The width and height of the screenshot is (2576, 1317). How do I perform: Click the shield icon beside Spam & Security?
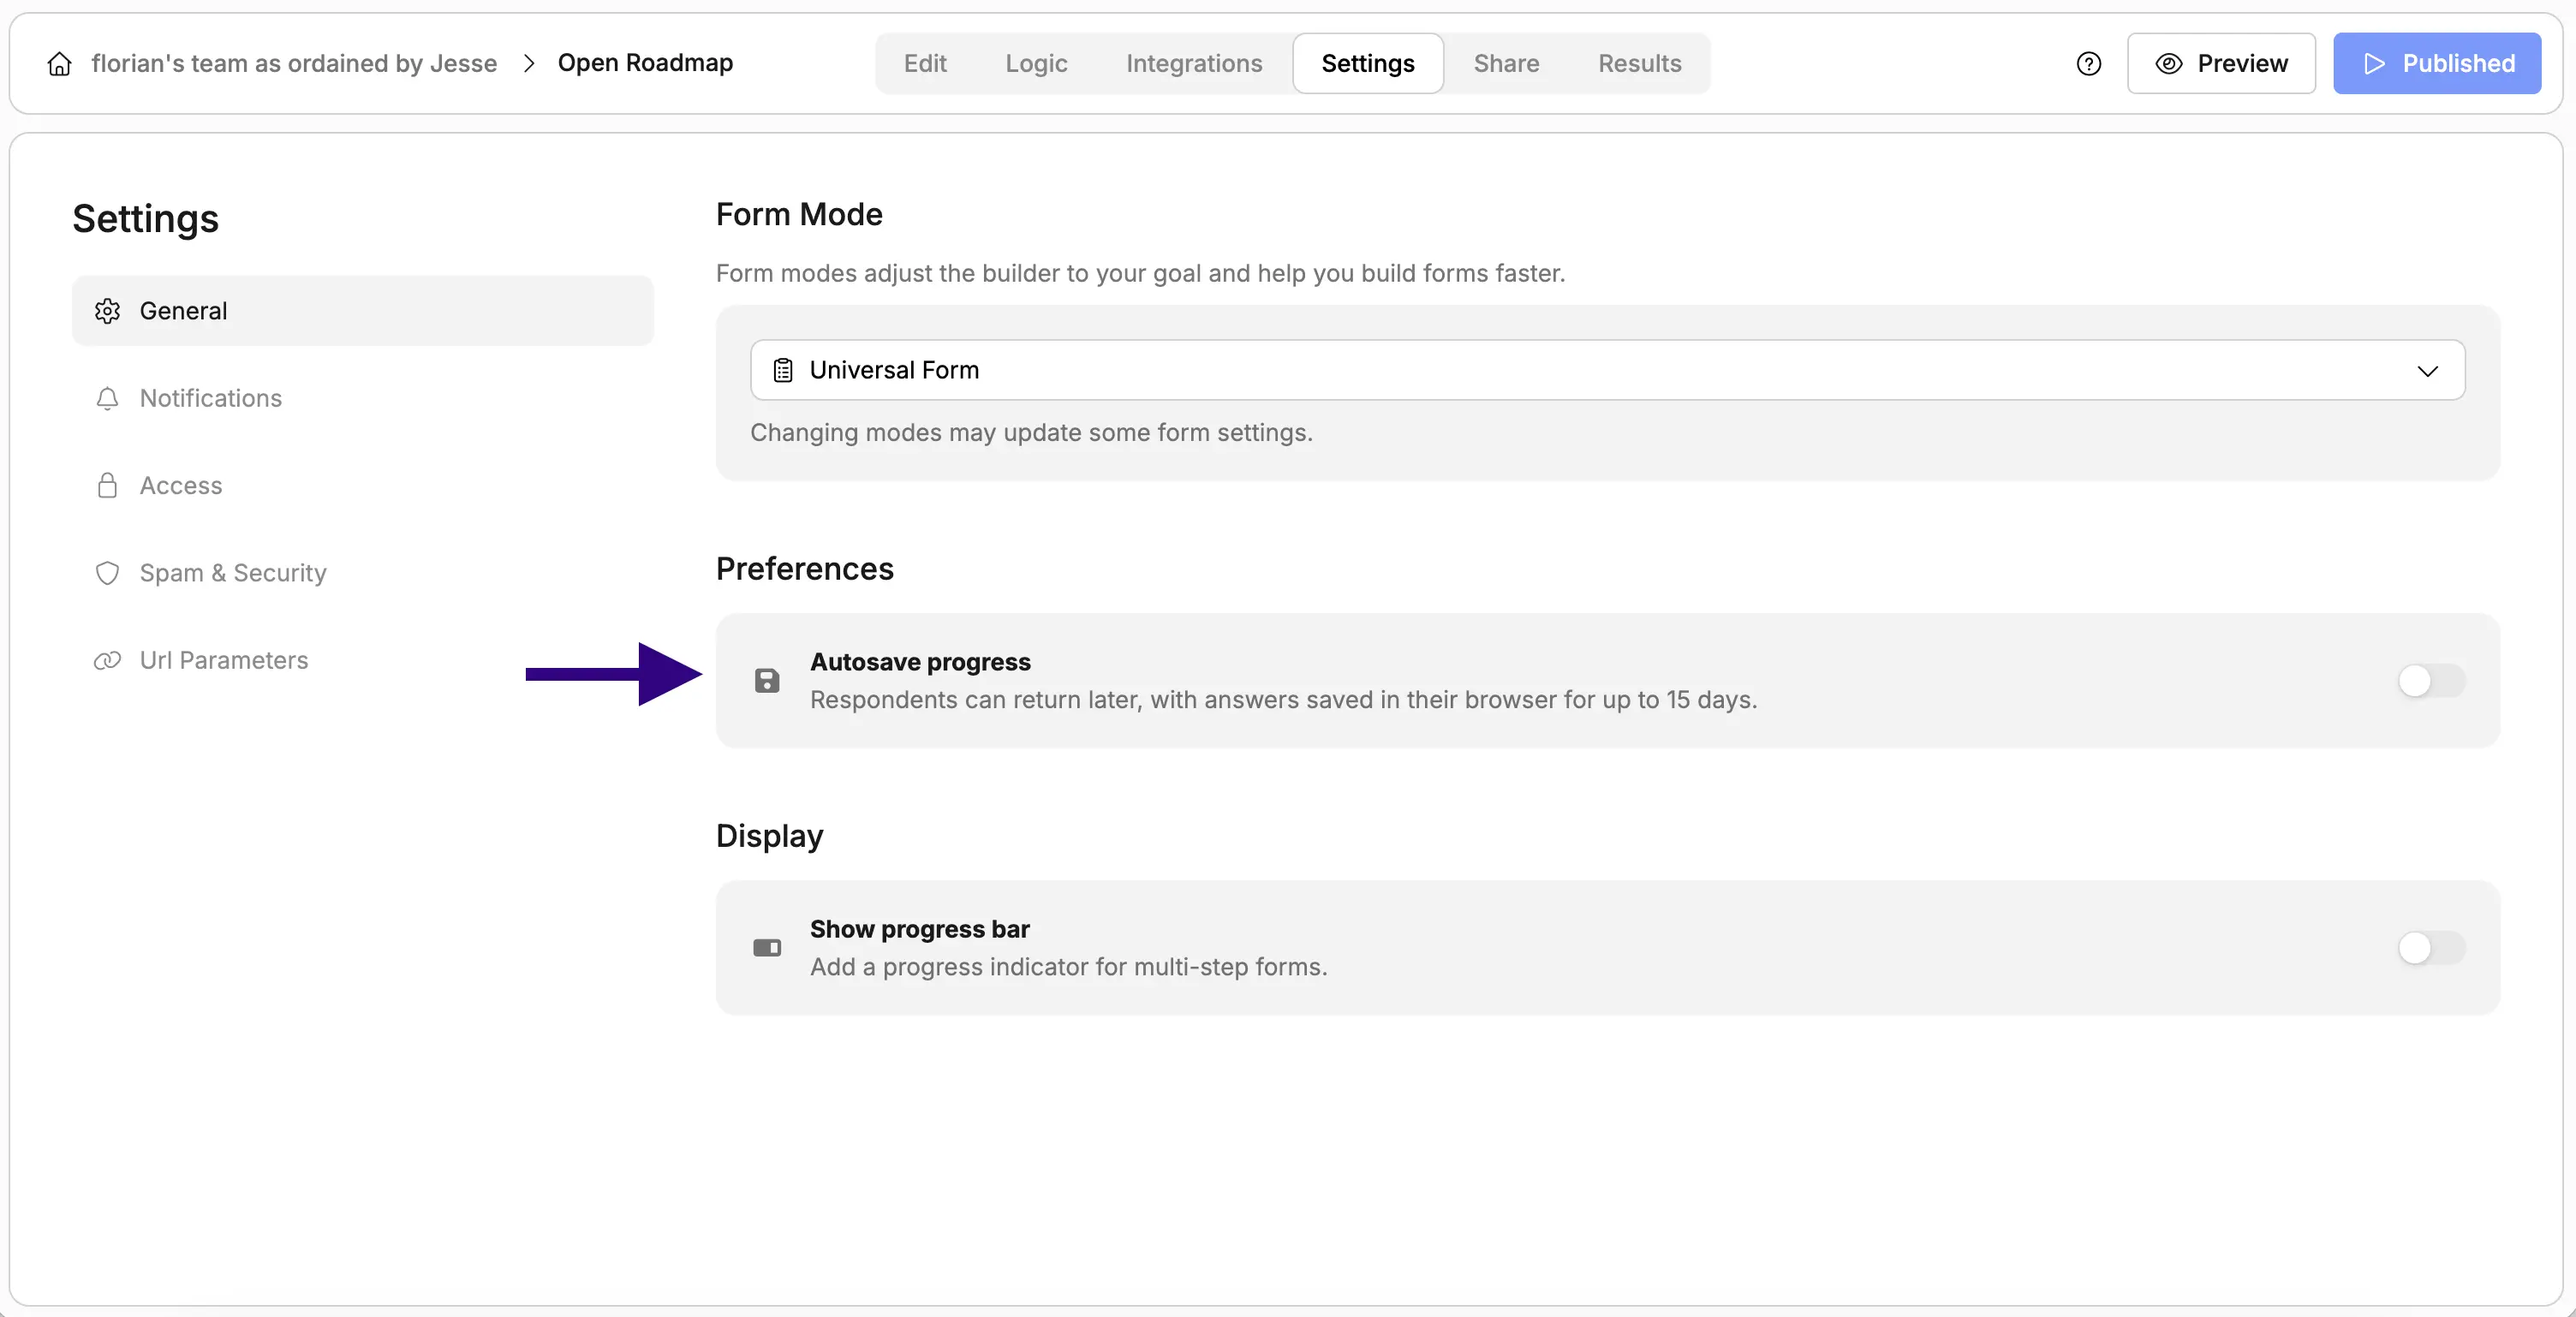tap(107, 573)
